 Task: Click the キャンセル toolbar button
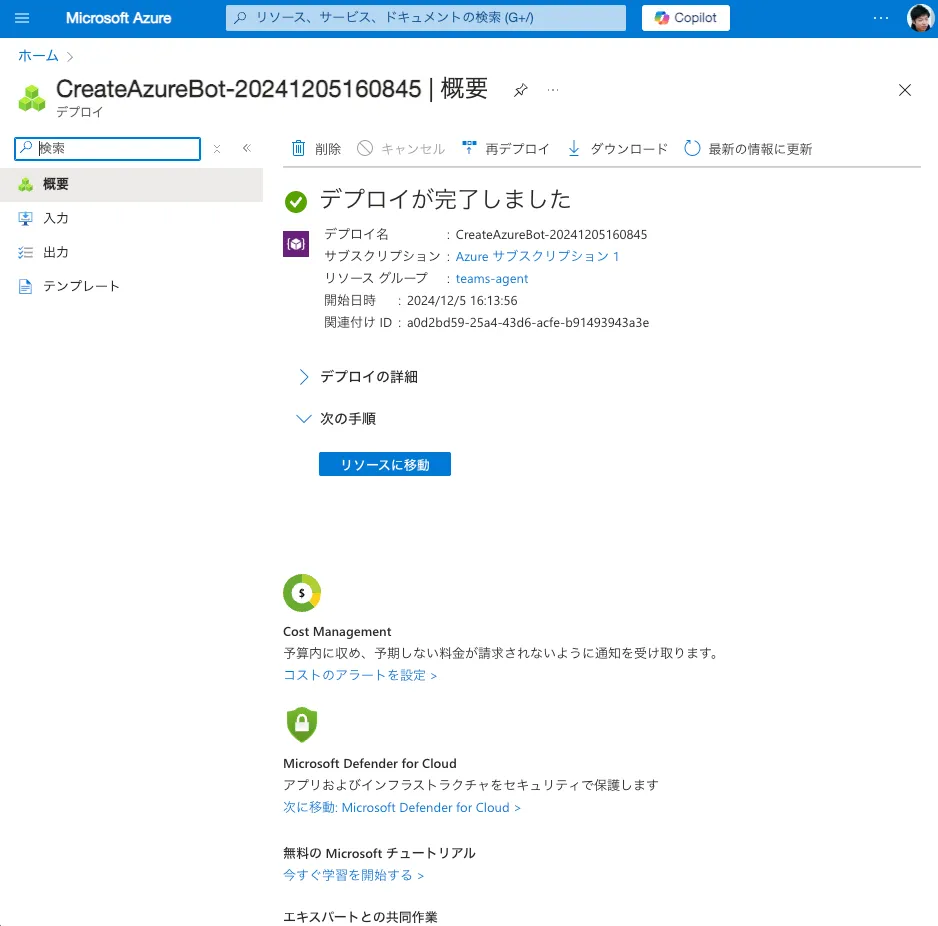coord(401,148)
